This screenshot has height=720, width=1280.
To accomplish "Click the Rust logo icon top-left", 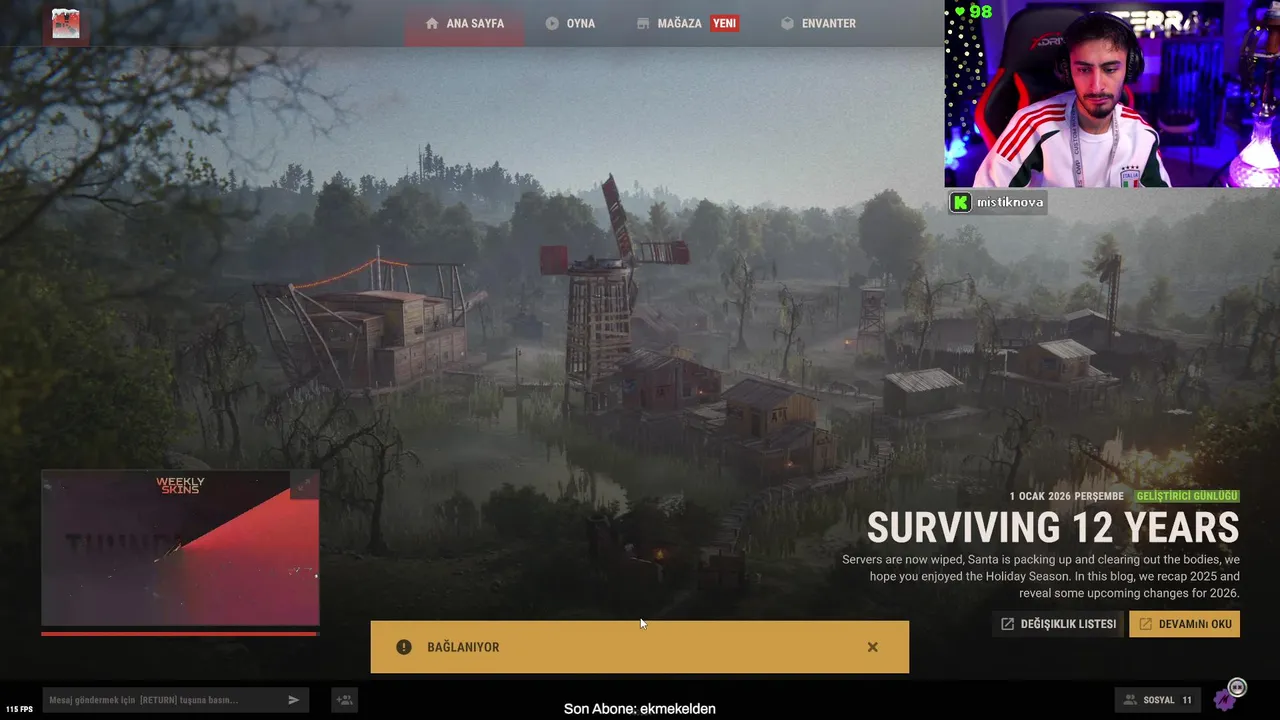I will pos(66,24).
